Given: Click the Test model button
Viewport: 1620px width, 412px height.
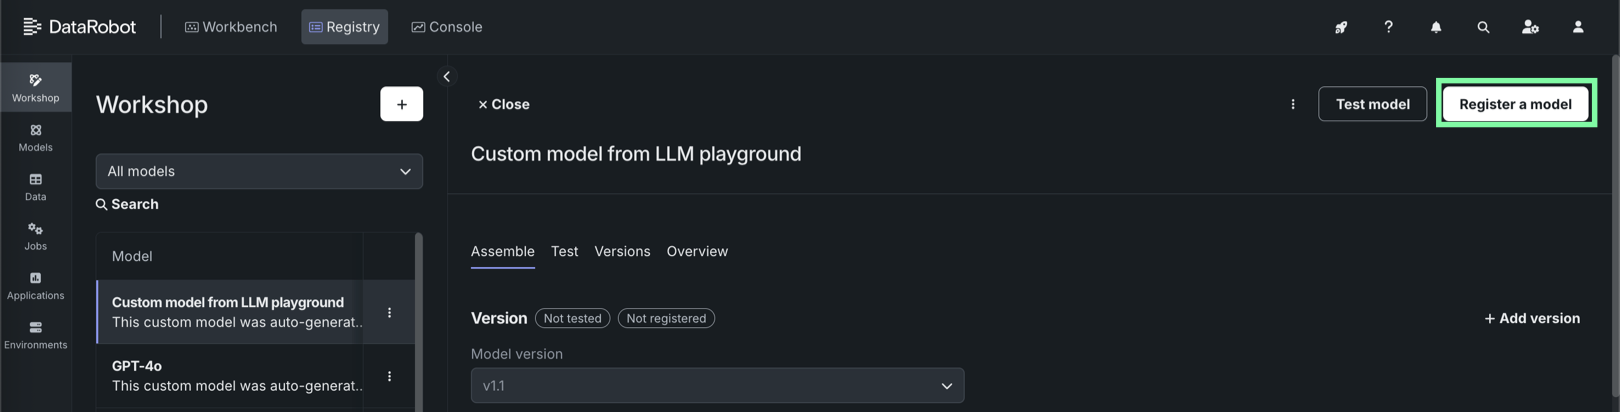Looking at the screenshot, I should [x=1372, y=104].
